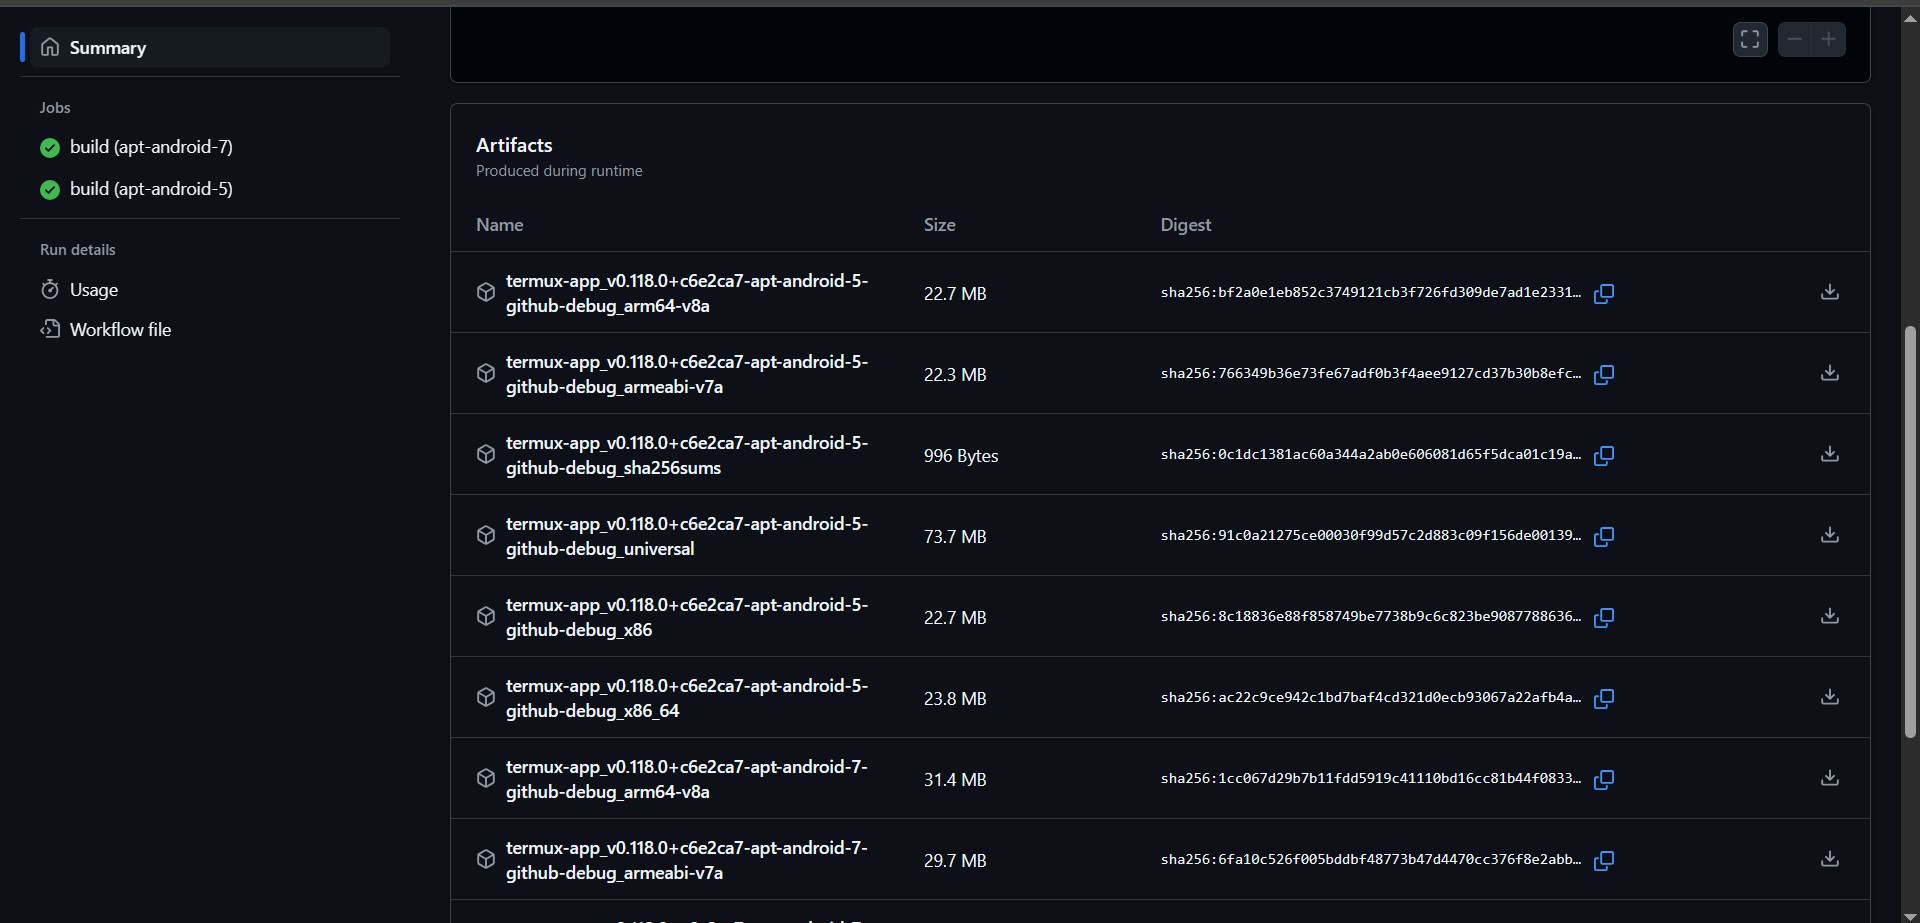Open apt-android-7 armeabi-v7a artifact
The width and height of the screenshot is (1920, 923).
click(x=686, y=860)
